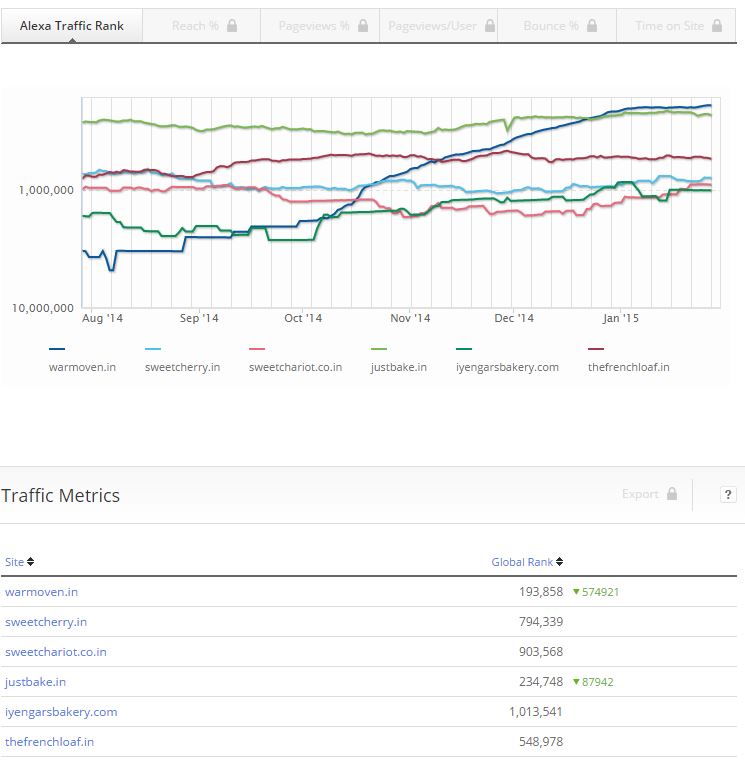Click the maroon thefrenchloaf.in legend swatch
This screenshot has width=745, height=779.
tap(596, 349)
